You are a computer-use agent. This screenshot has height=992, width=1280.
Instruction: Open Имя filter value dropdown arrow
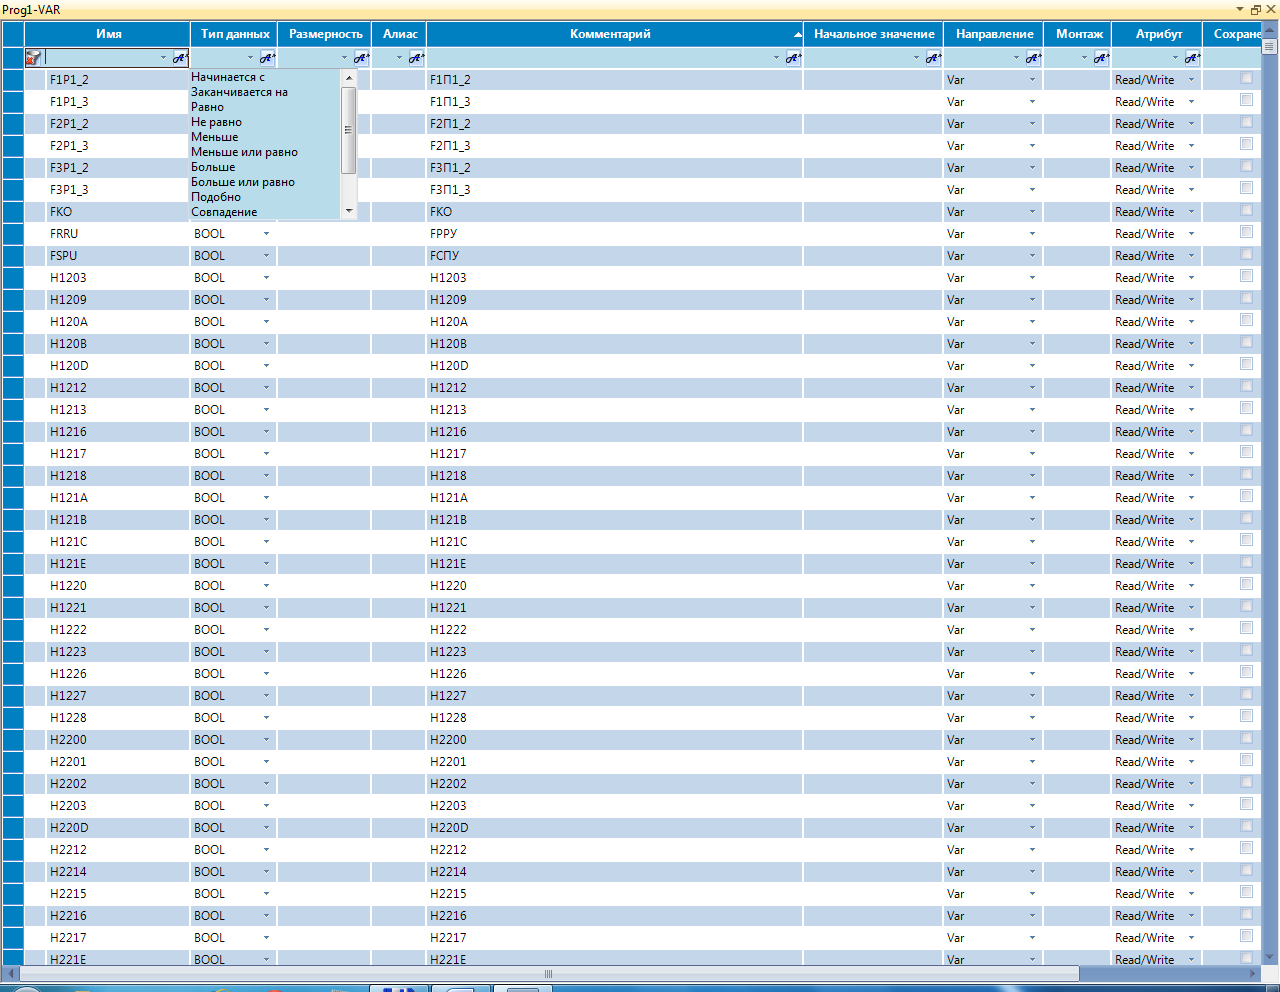coord(164,58)
